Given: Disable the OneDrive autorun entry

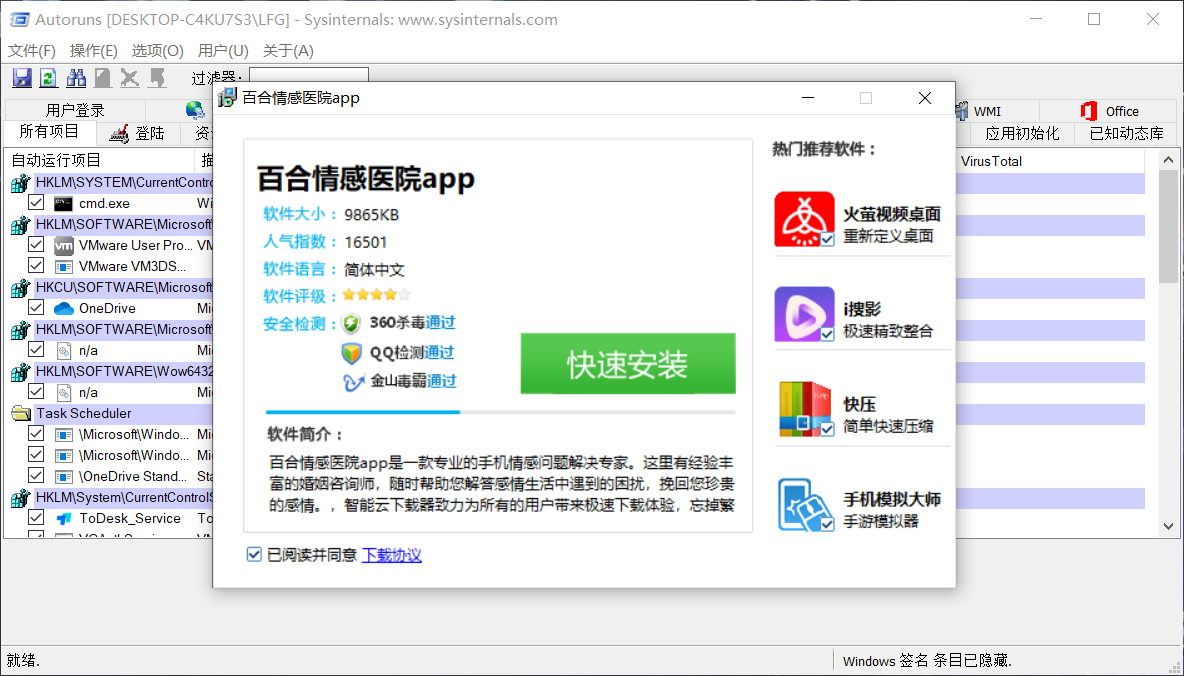Looking at the screenshot, I should [36, 307].
